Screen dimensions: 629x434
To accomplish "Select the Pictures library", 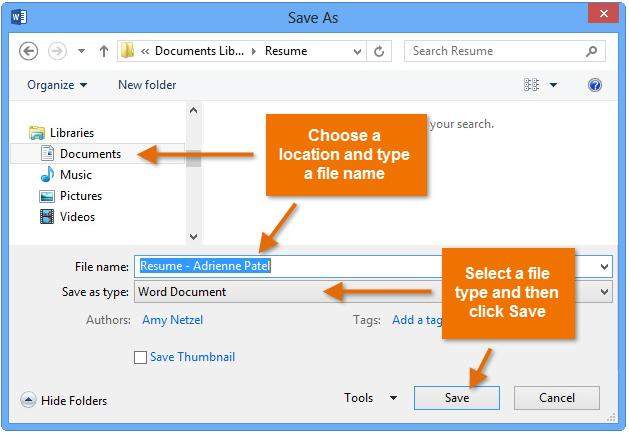I will coord(81,196).
